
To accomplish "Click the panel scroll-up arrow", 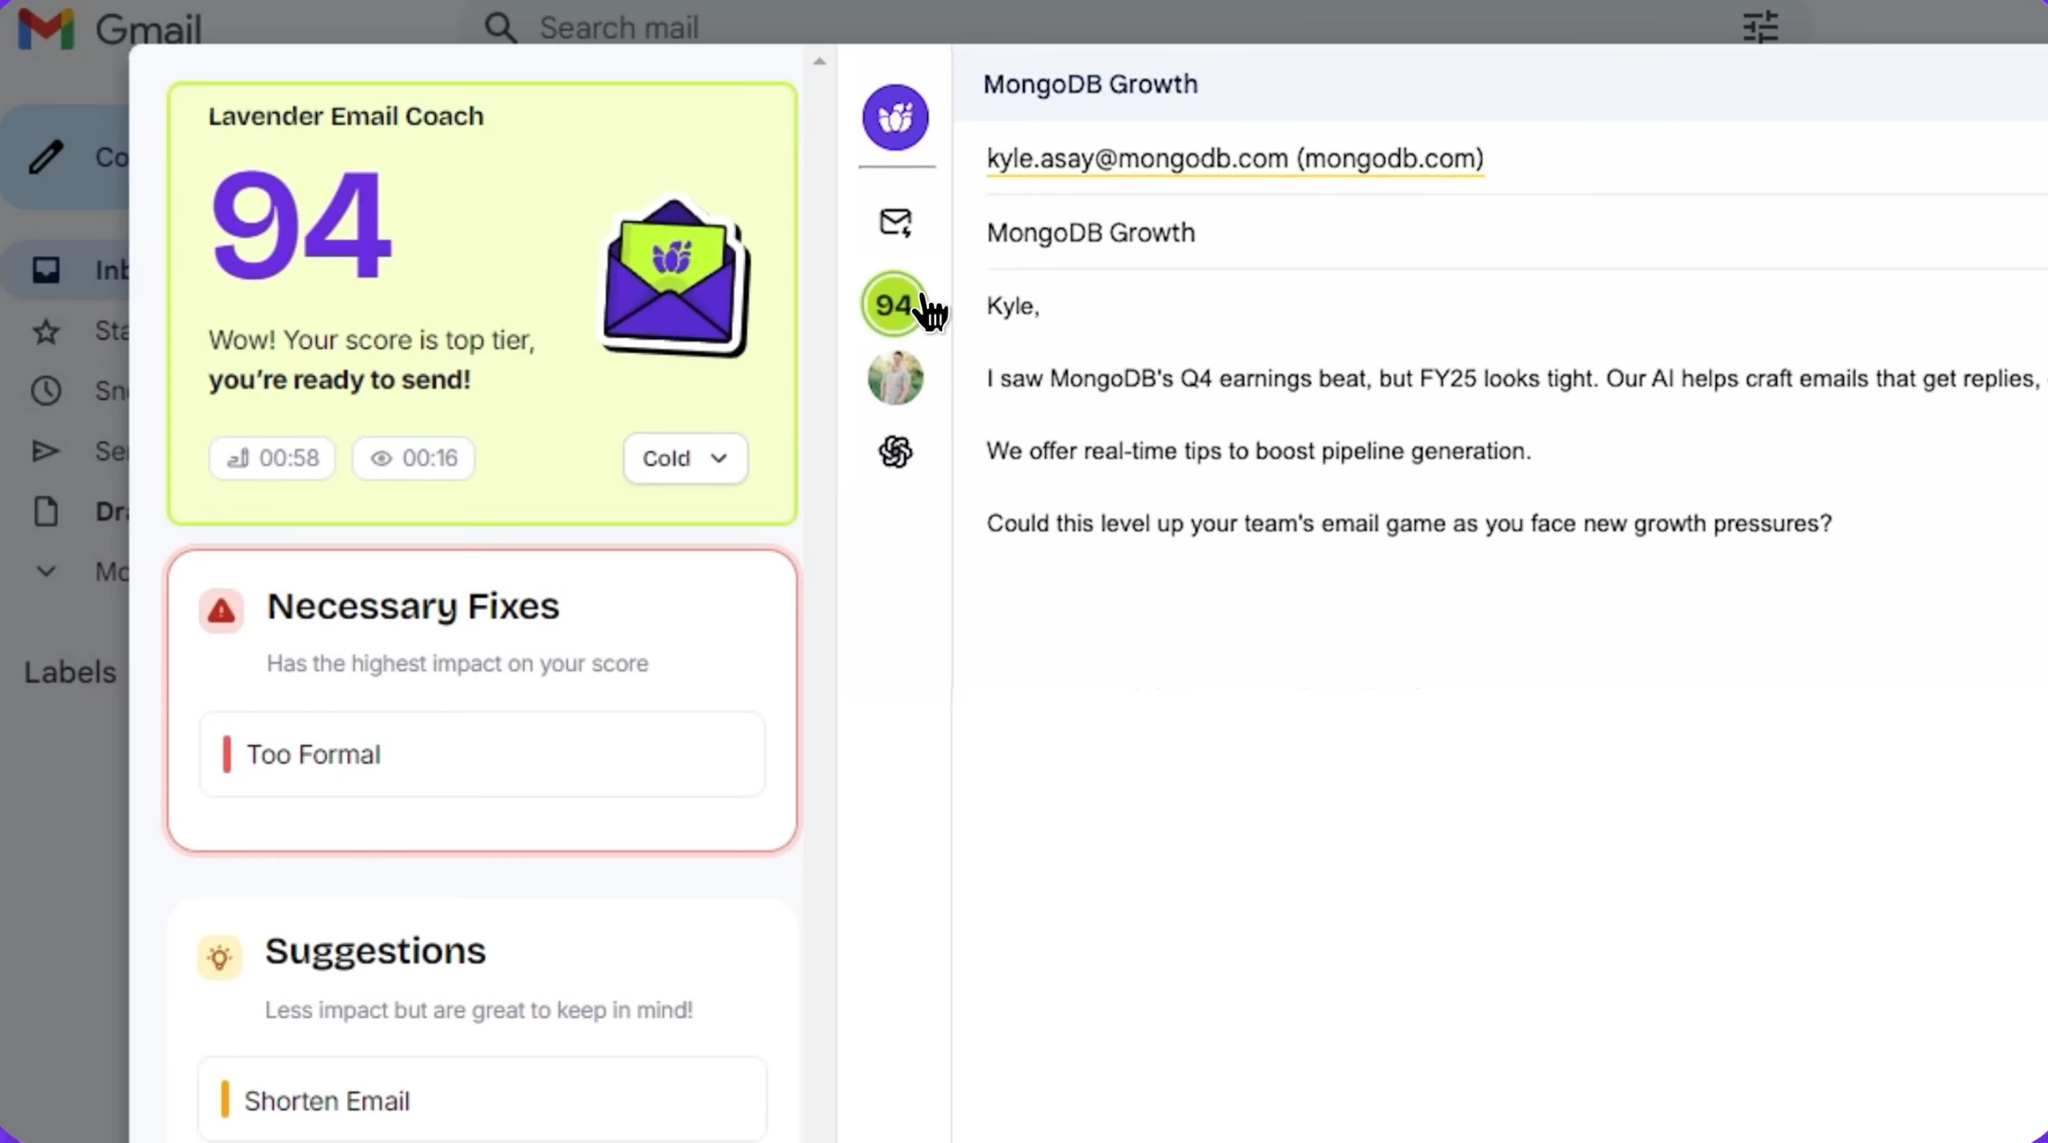I will 819,61.
